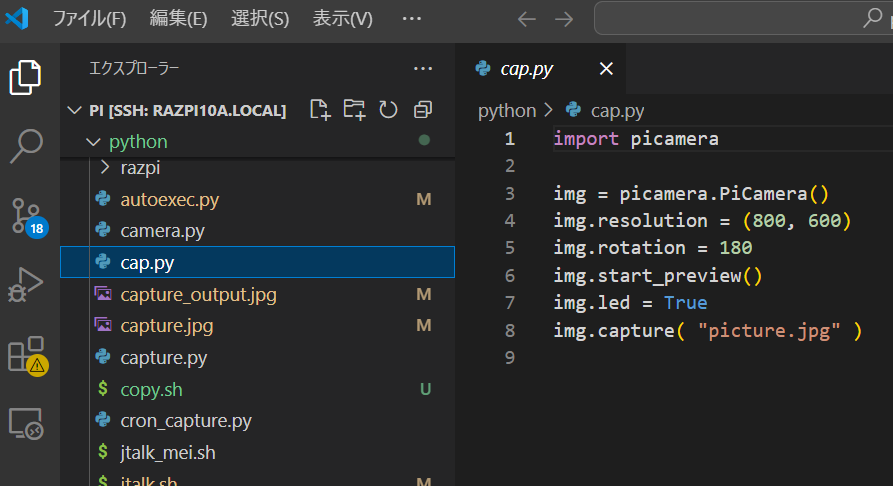Click the python breadcrumb in editor

tap(507, 110)
